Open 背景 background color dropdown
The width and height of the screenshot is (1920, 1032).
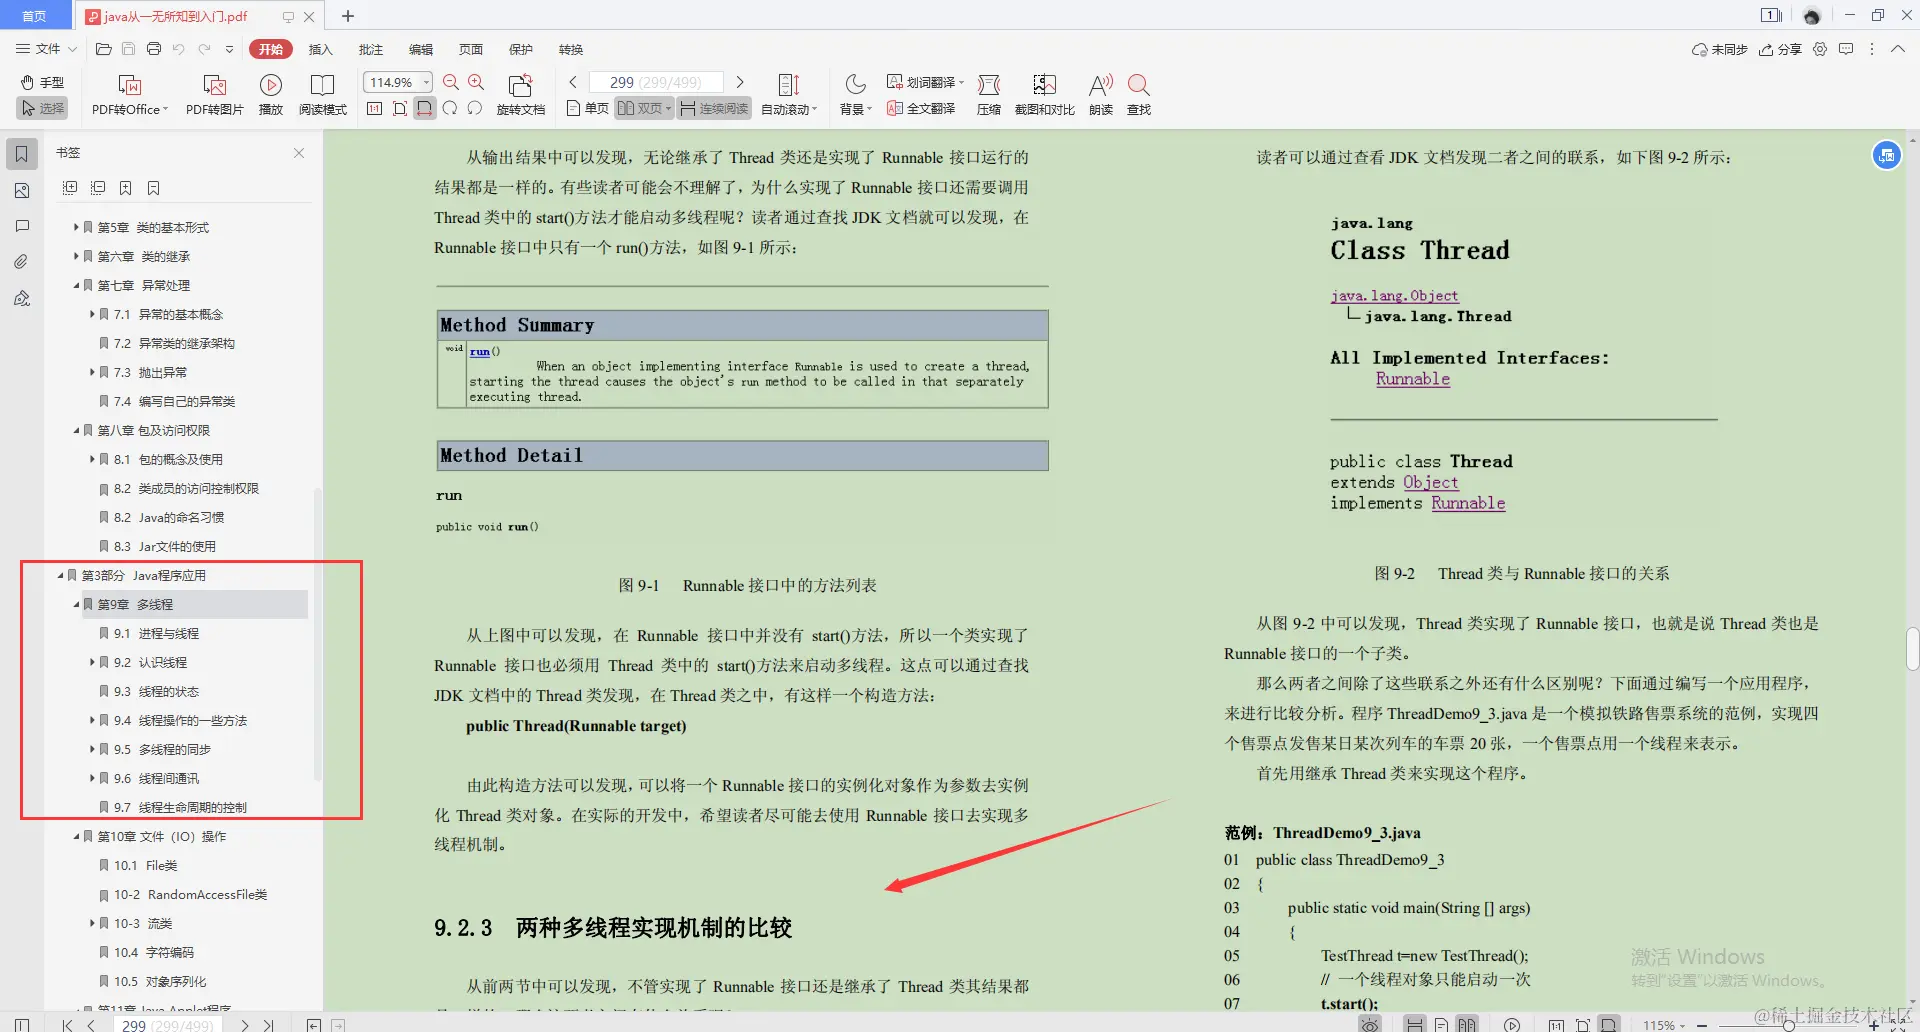pyautogui.click(x=856, y=96)
